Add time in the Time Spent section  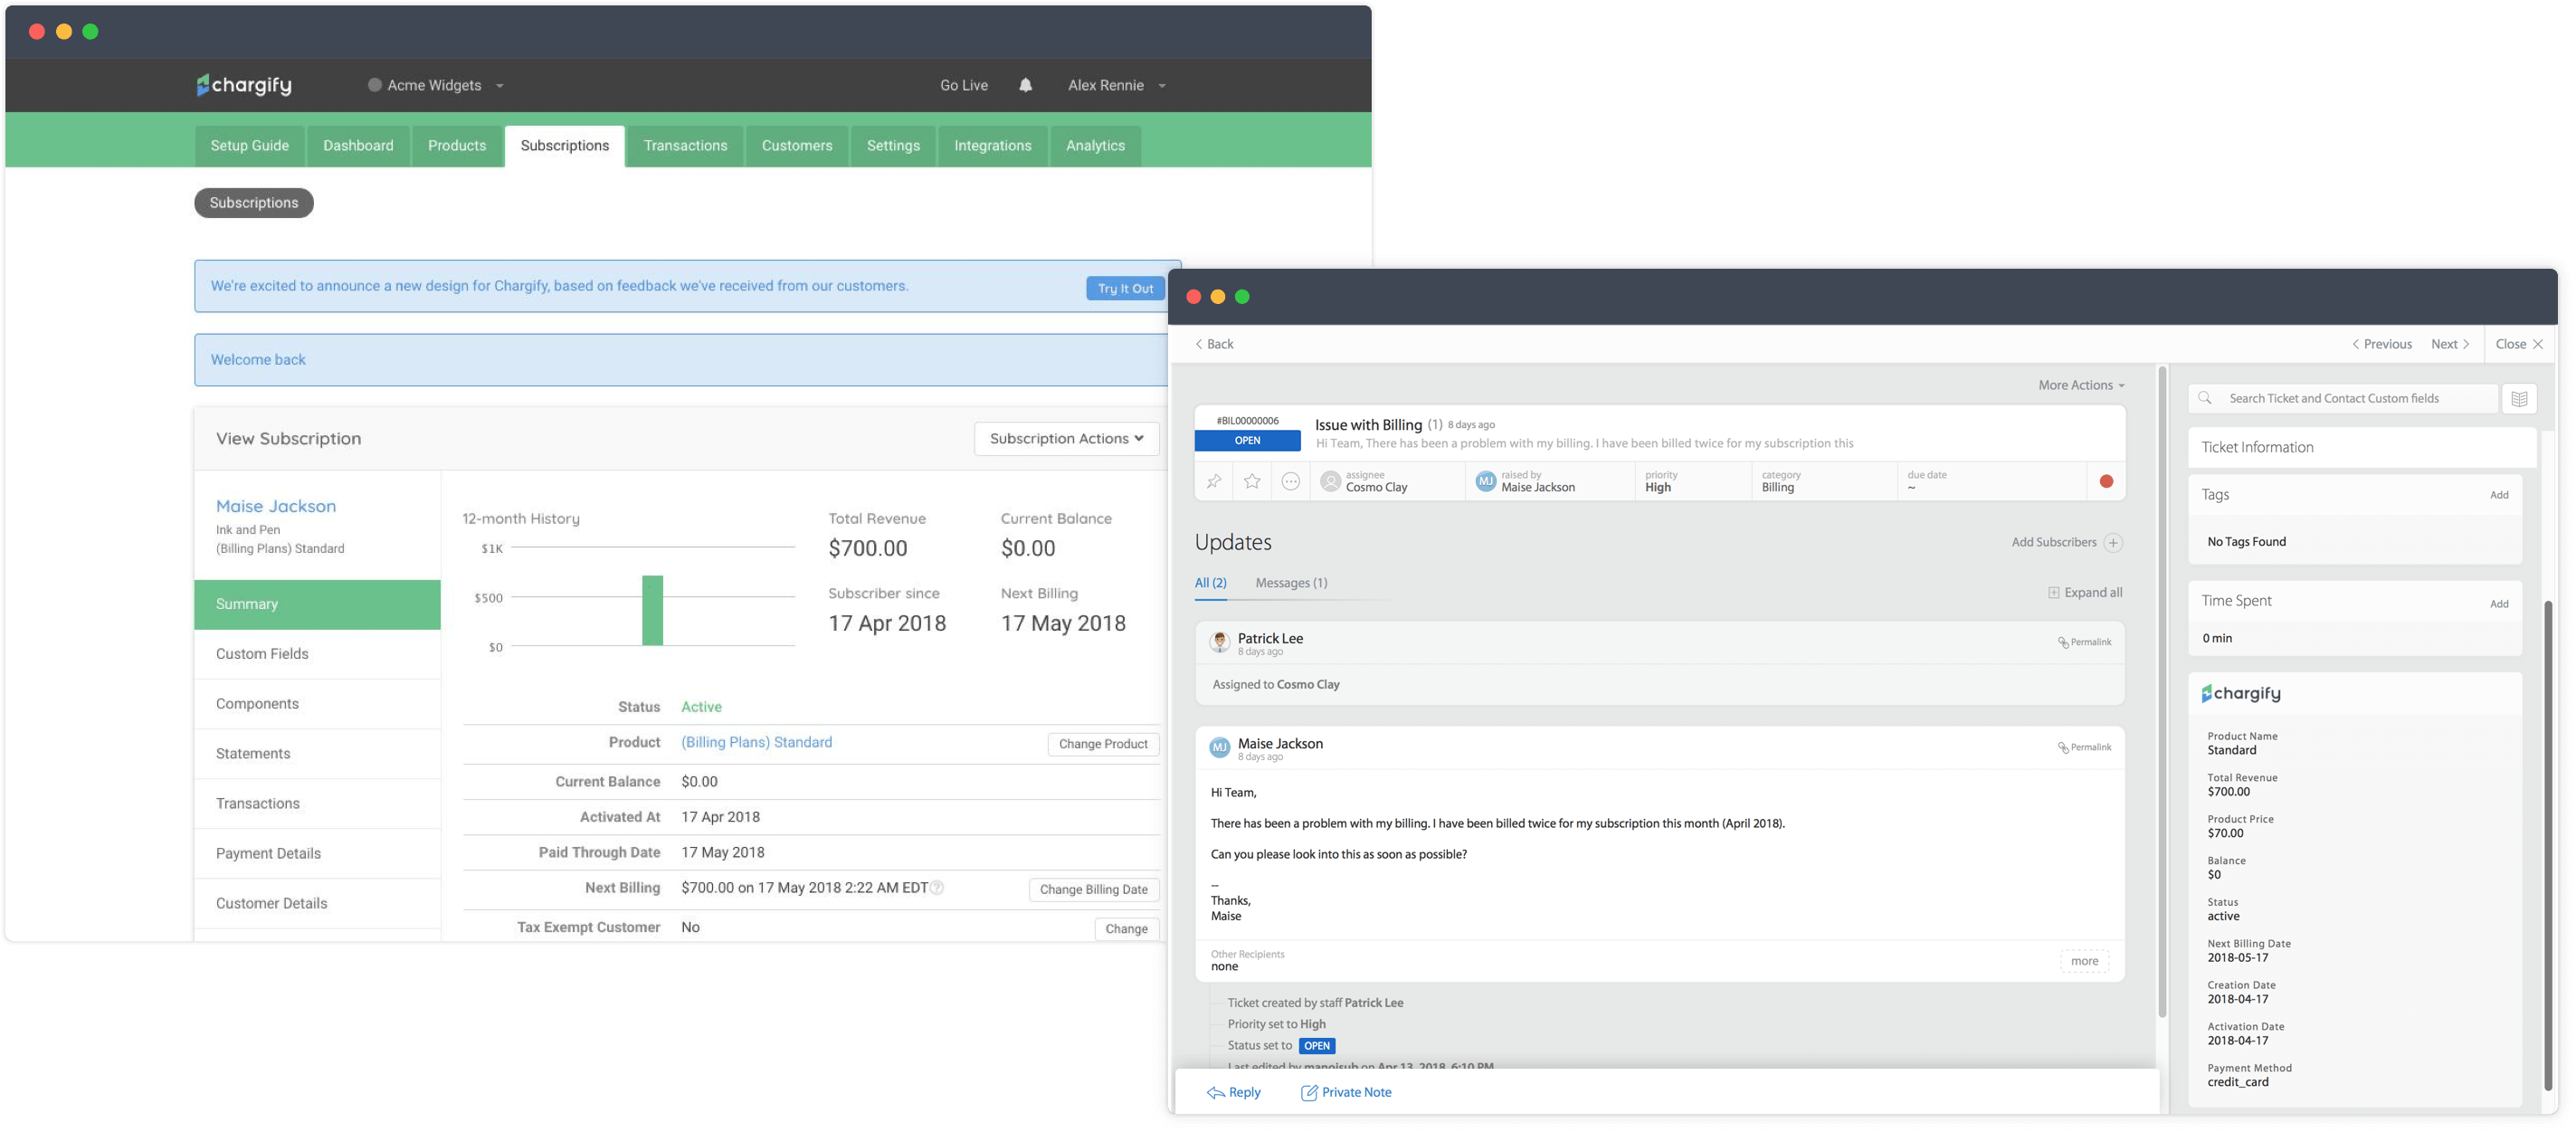coord(2498,604)
